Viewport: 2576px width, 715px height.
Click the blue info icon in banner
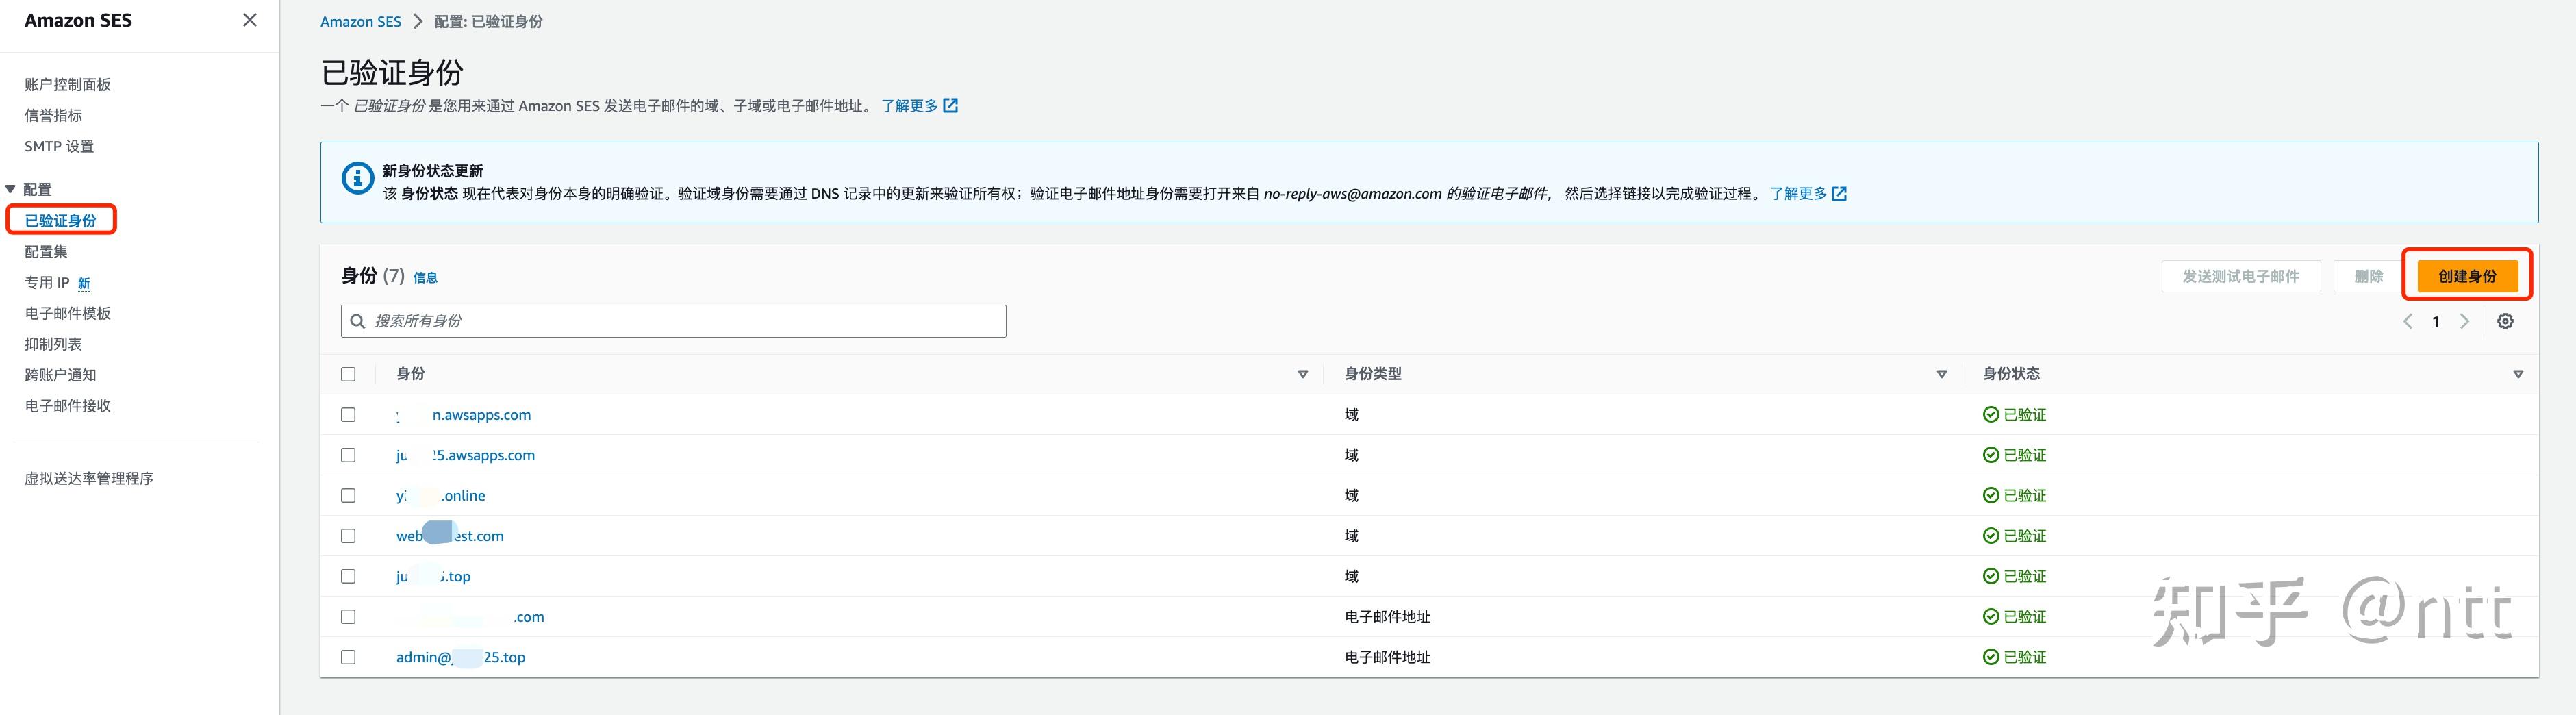click(358, 178)
